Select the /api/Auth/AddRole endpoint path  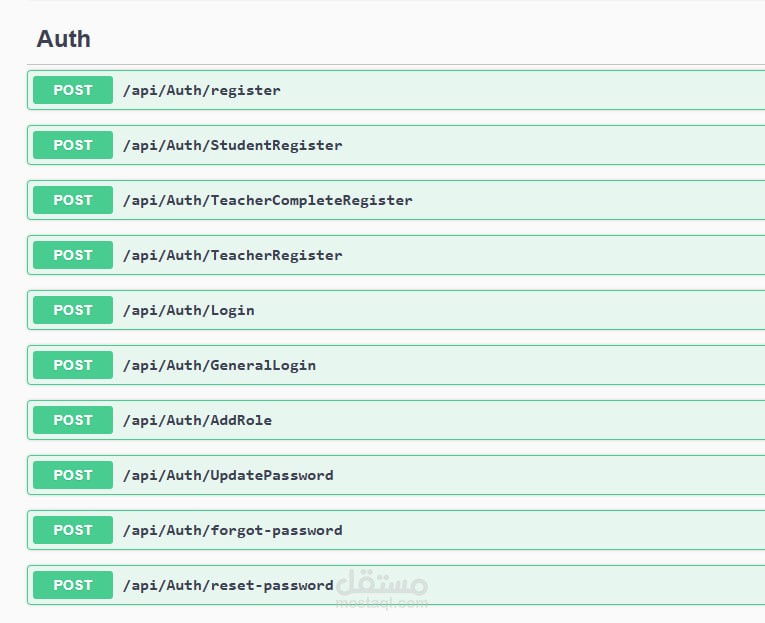click(x=197, y=420)
